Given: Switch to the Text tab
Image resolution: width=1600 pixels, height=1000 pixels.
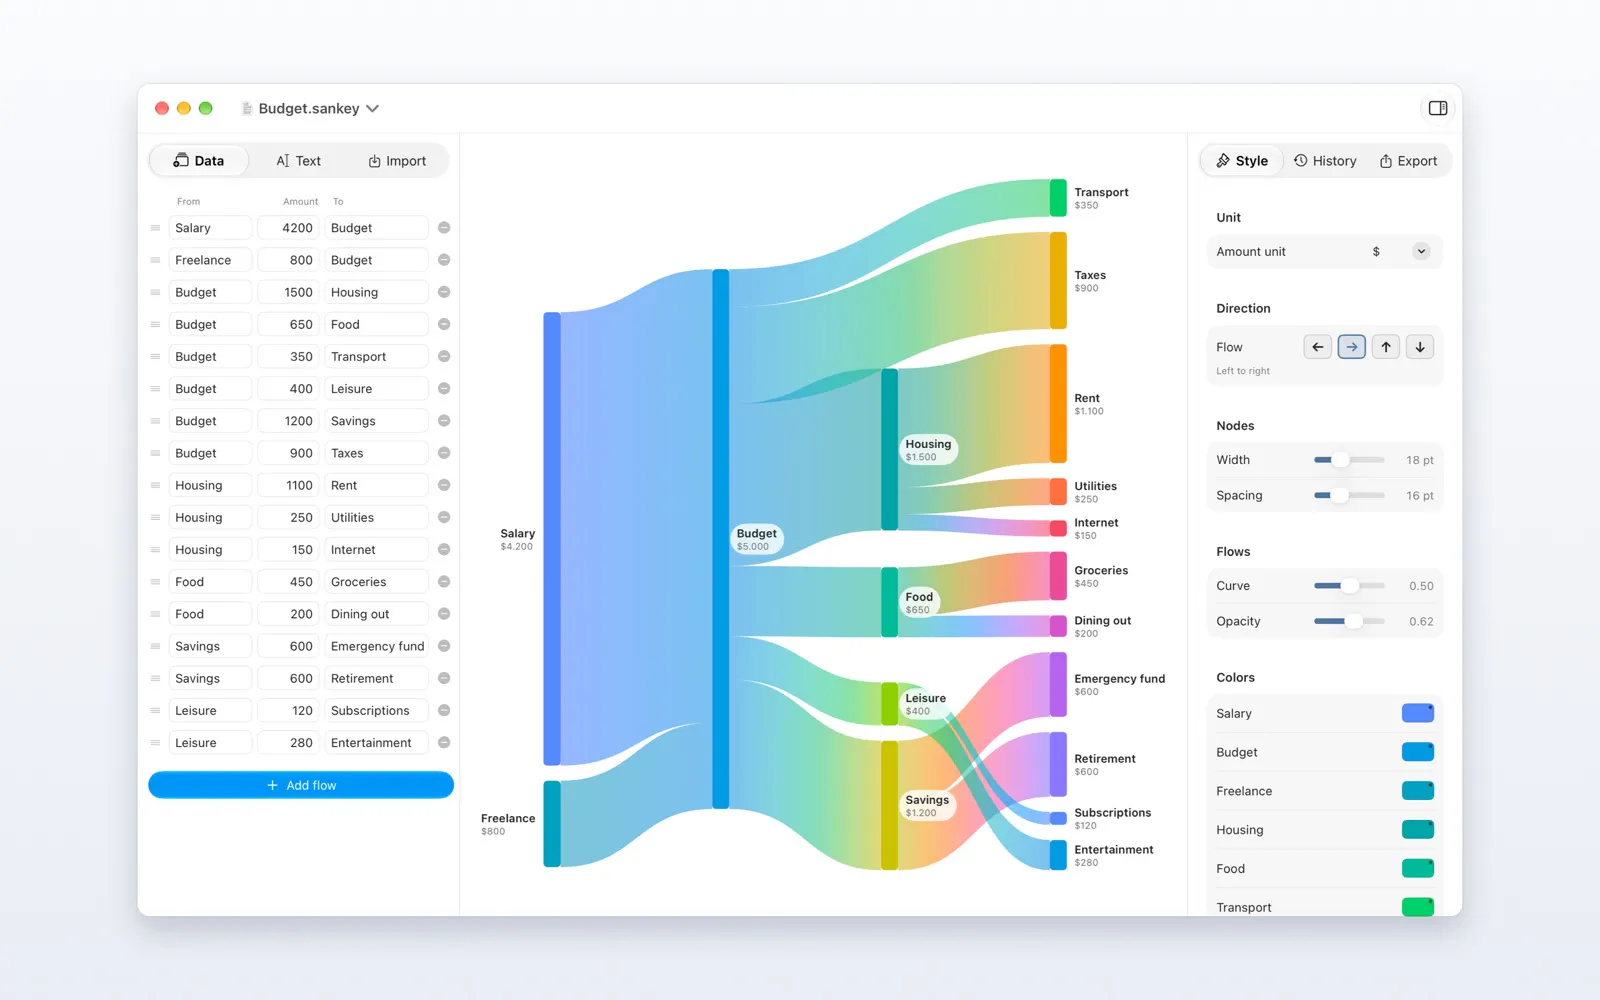Looking at the screenshot, I should [x=298, y=160].
